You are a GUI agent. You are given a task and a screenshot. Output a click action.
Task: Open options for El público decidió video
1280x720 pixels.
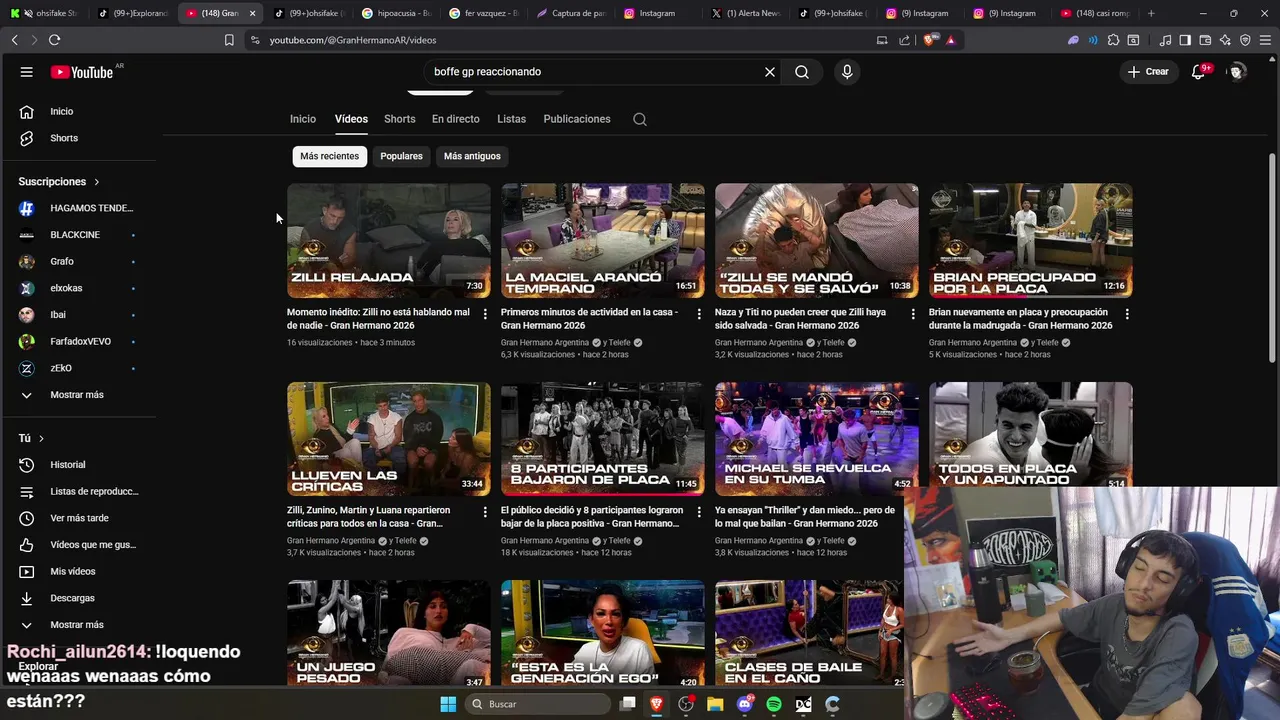coord(699,512)
